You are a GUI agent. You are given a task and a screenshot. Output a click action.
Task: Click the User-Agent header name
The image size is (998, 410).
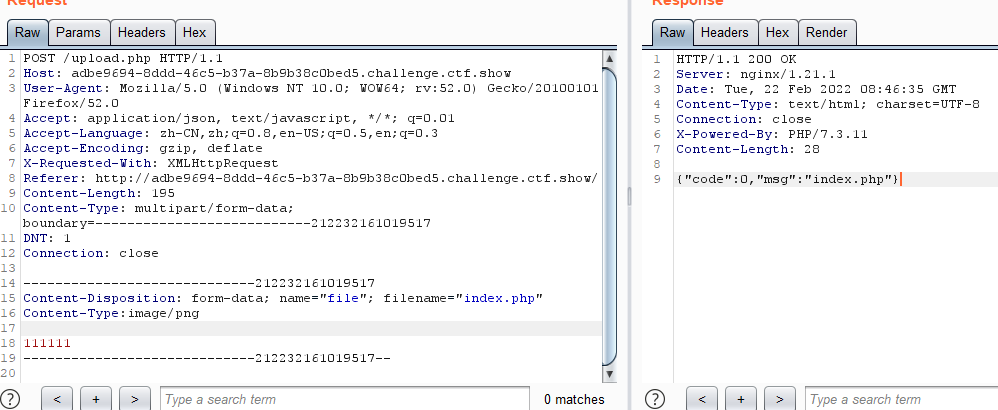point(64,88)
